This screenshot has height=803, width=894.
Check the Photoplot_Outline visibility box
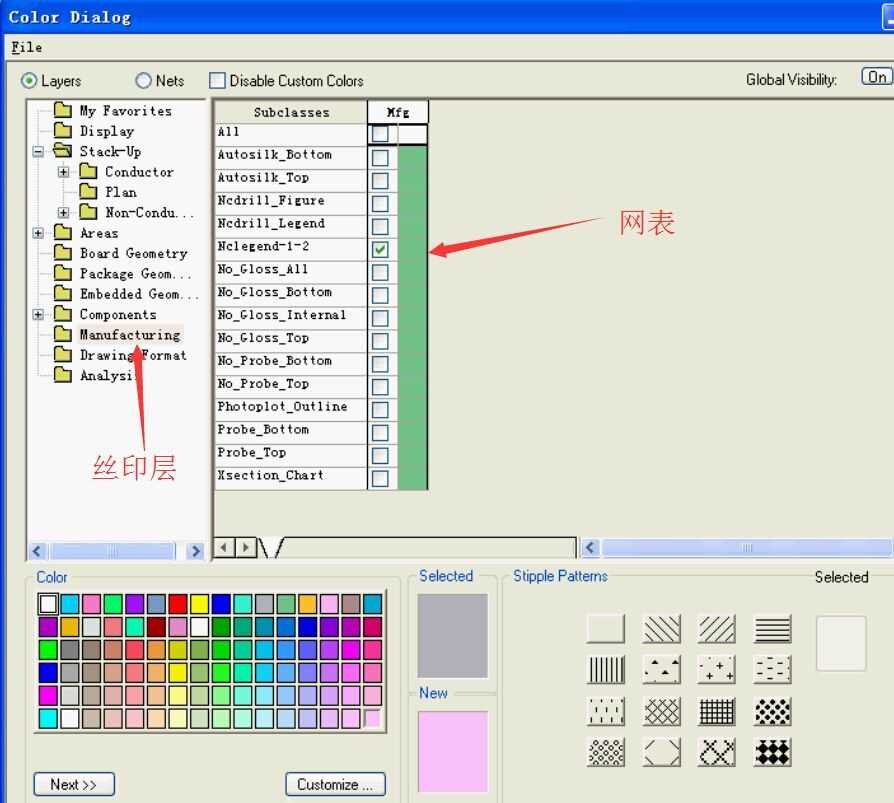(x=380, y=409)
